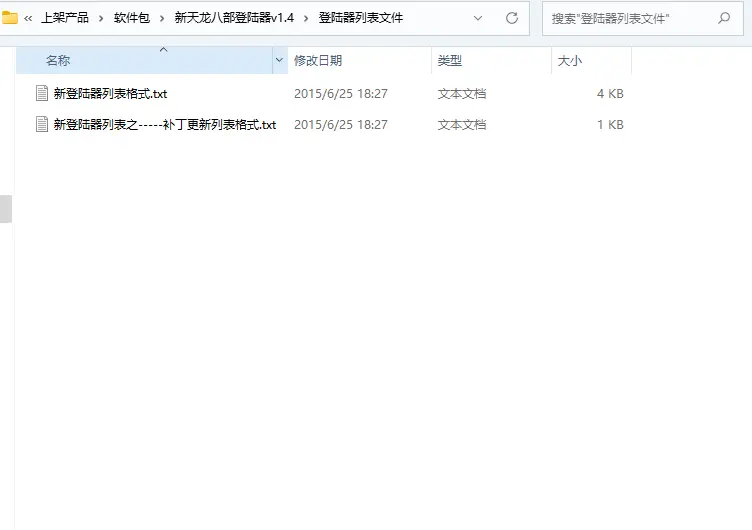Open the 名称 column filter dropdown arrow
Image resolution: width=752 pixels, height=530 pixels.
click(279, 61)
